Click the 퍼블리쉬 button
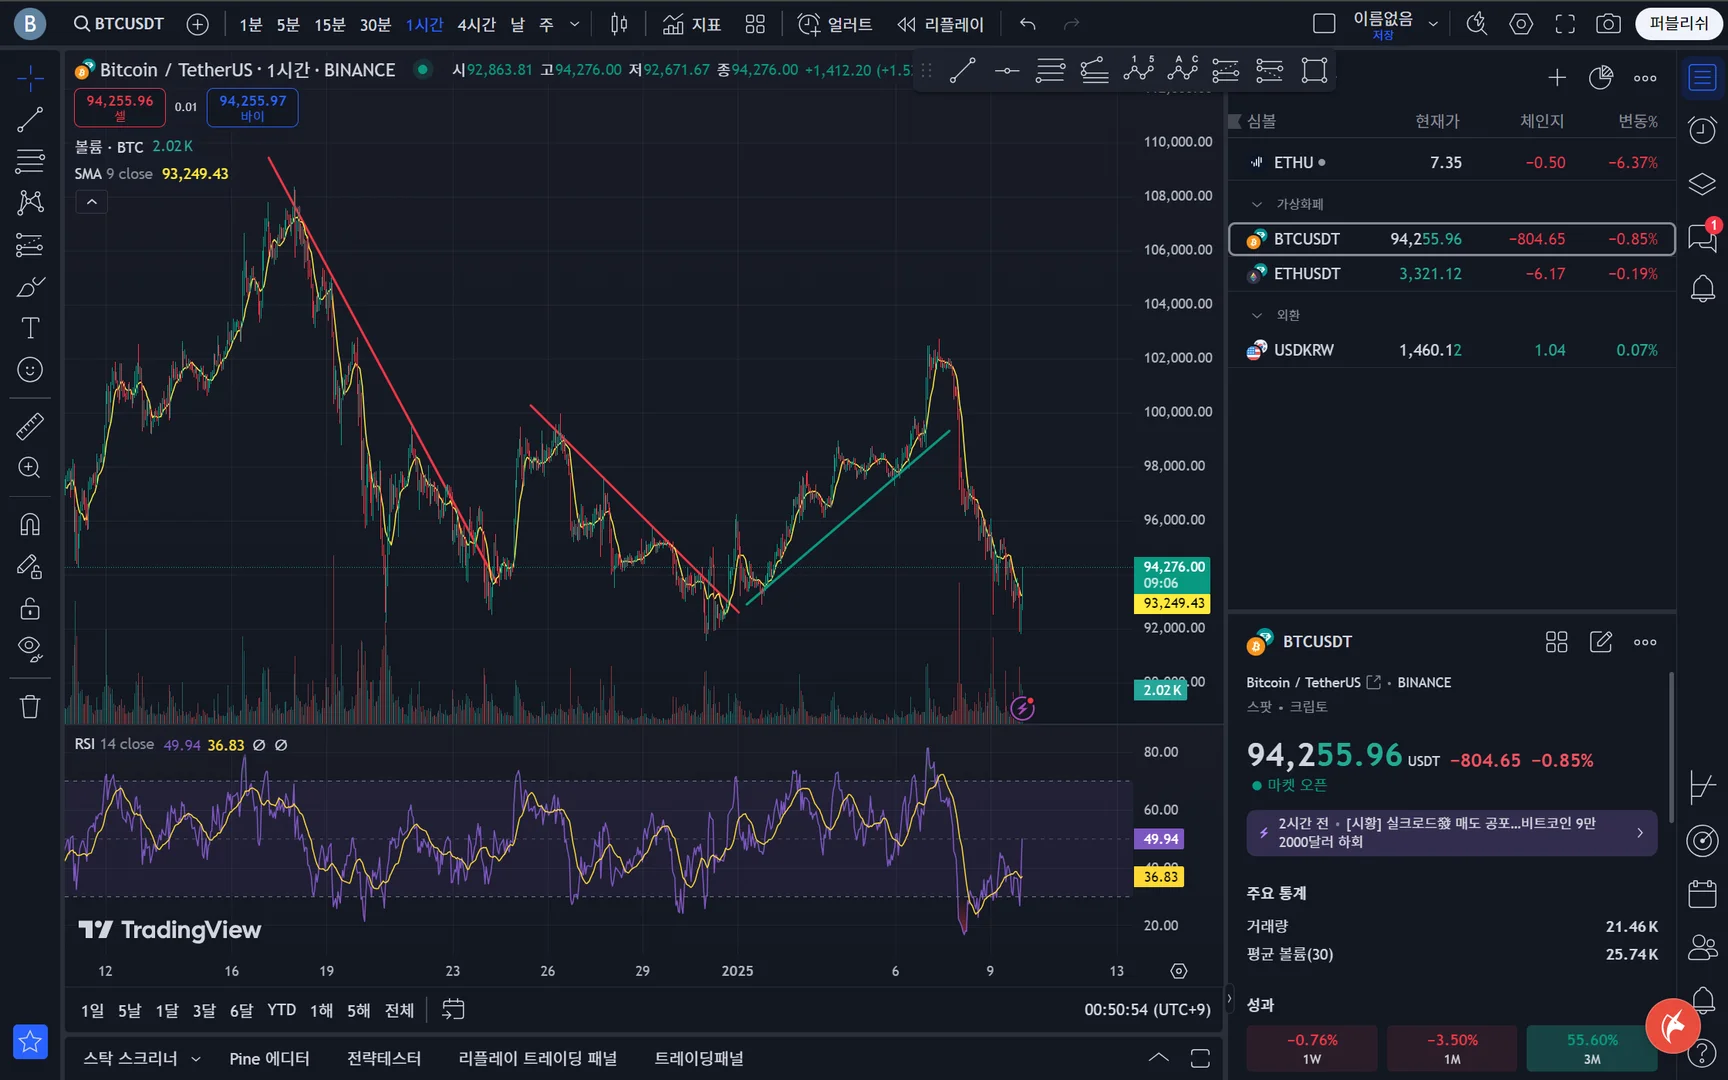The height and width of the screenshot is (1080, 1728). [x=1679, y=24]
